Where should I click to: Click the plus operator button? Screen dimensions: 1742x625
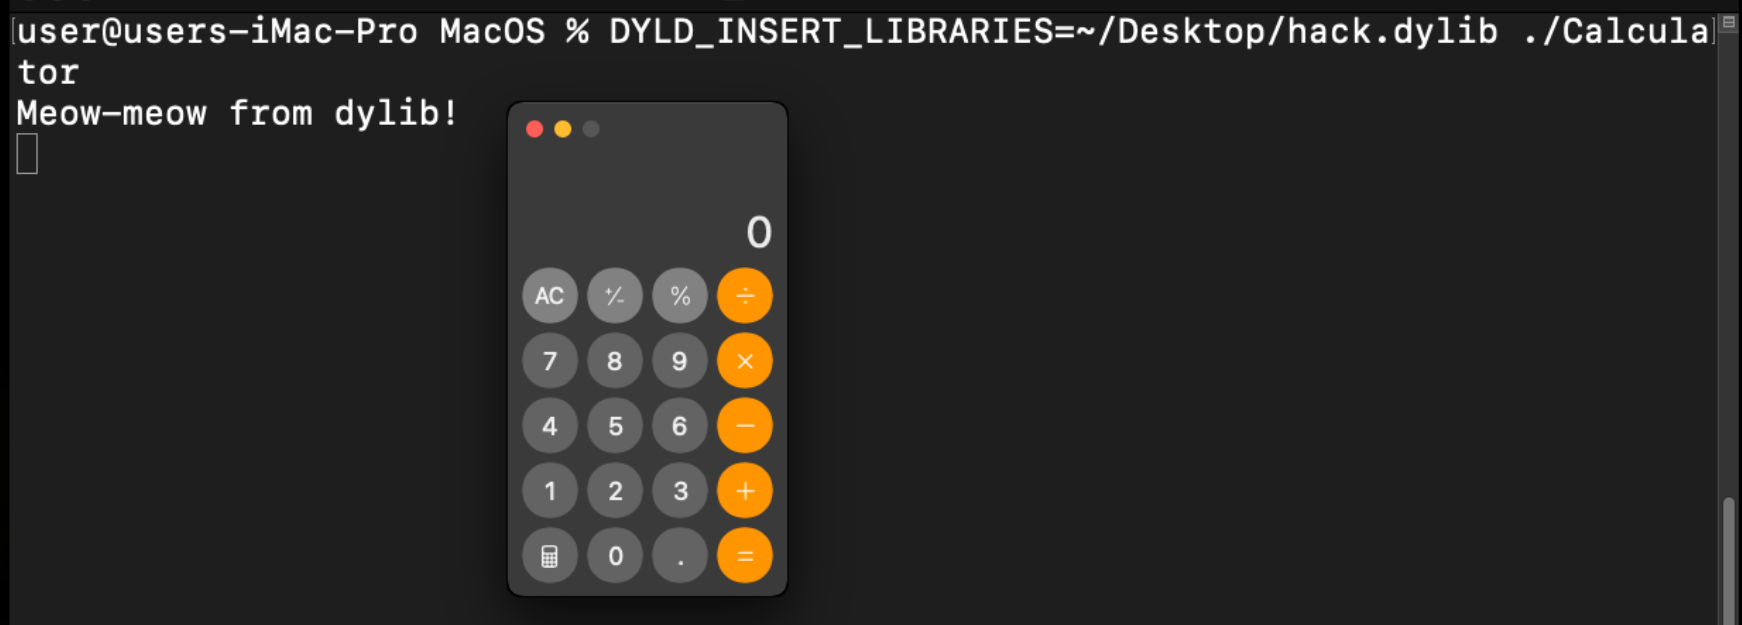tap(745, 491)
